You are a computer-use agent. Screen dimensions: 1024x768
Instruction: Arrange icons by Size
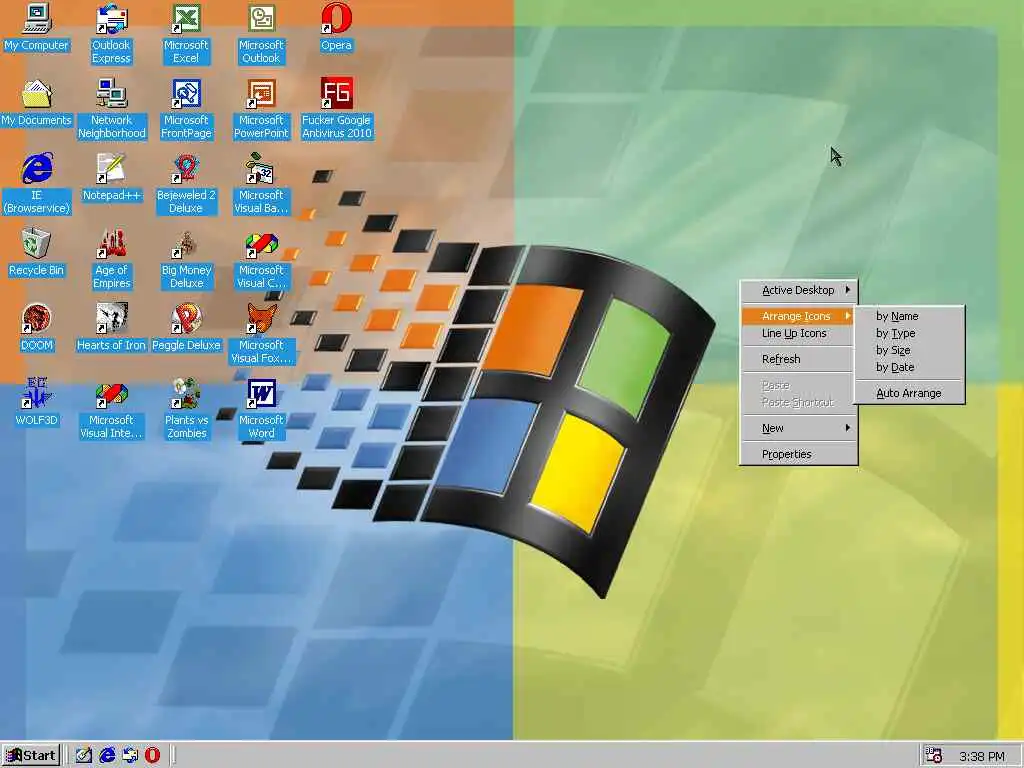point(909,350)
